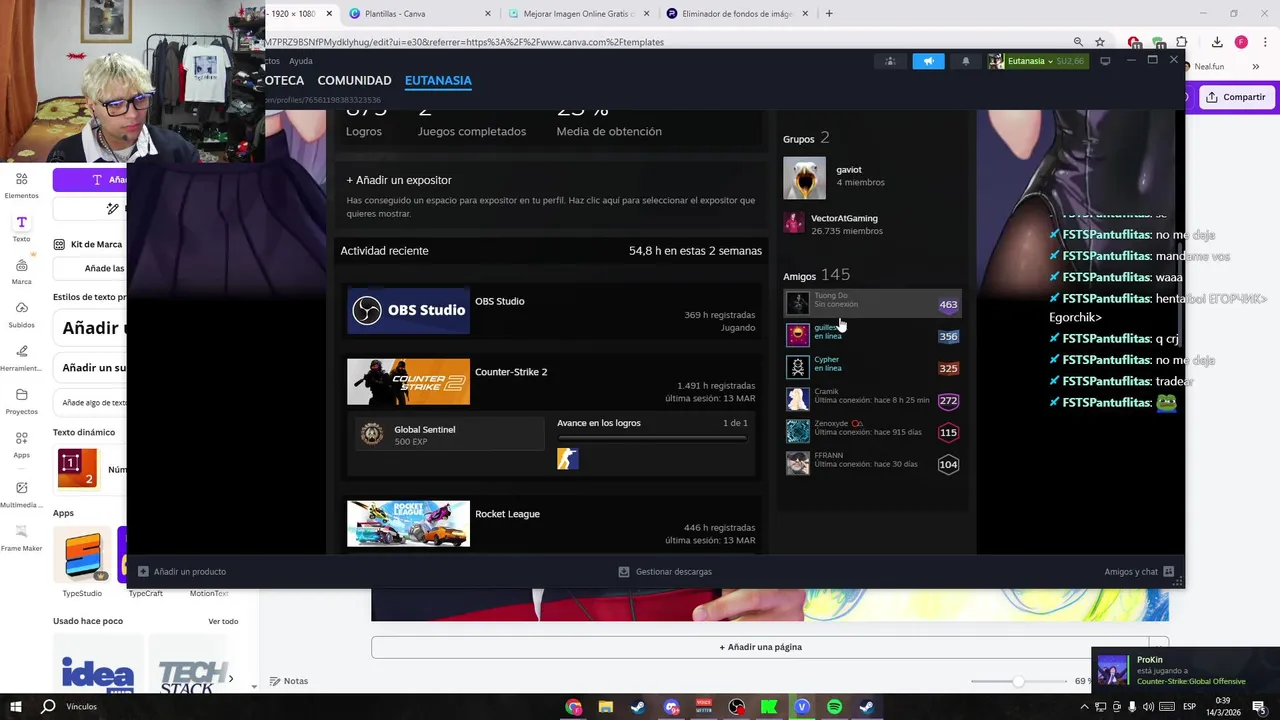
Task: Open Apps section in Canva sidebar
Action: pos(21,445)
